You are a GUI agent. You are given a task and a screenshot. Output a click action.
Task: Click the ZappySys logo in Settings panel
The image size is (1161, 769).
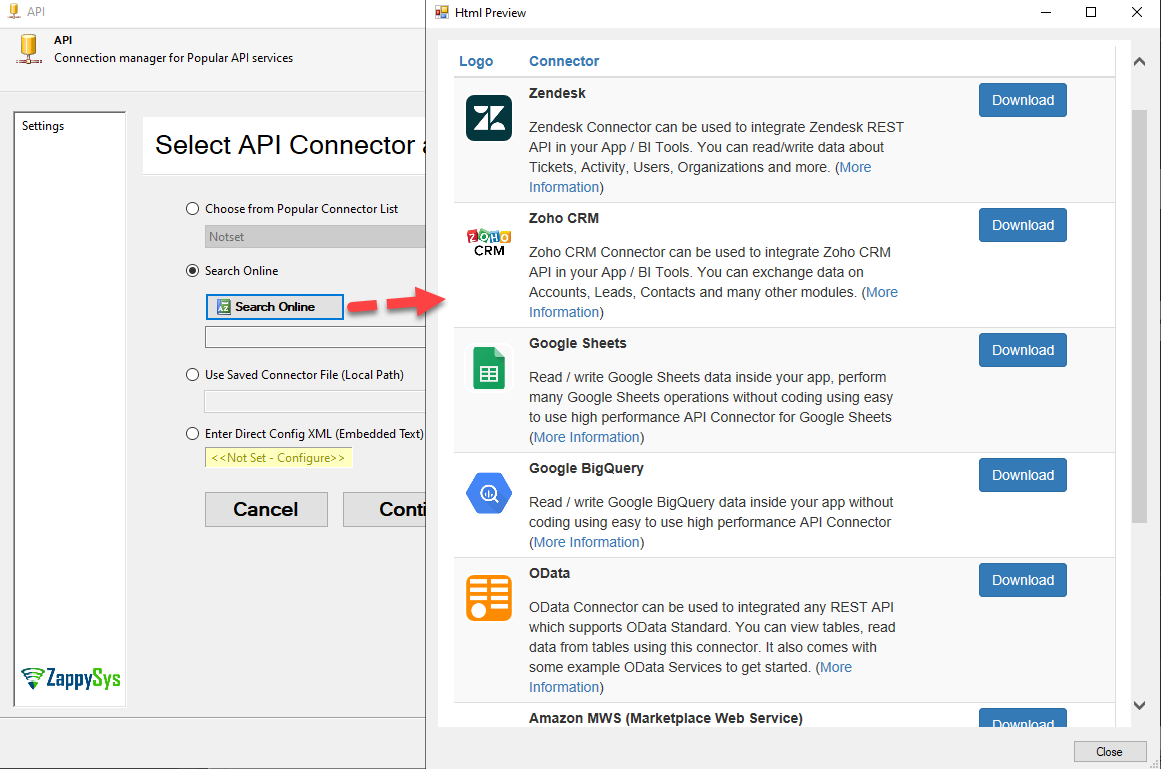(x=70, y=677)
